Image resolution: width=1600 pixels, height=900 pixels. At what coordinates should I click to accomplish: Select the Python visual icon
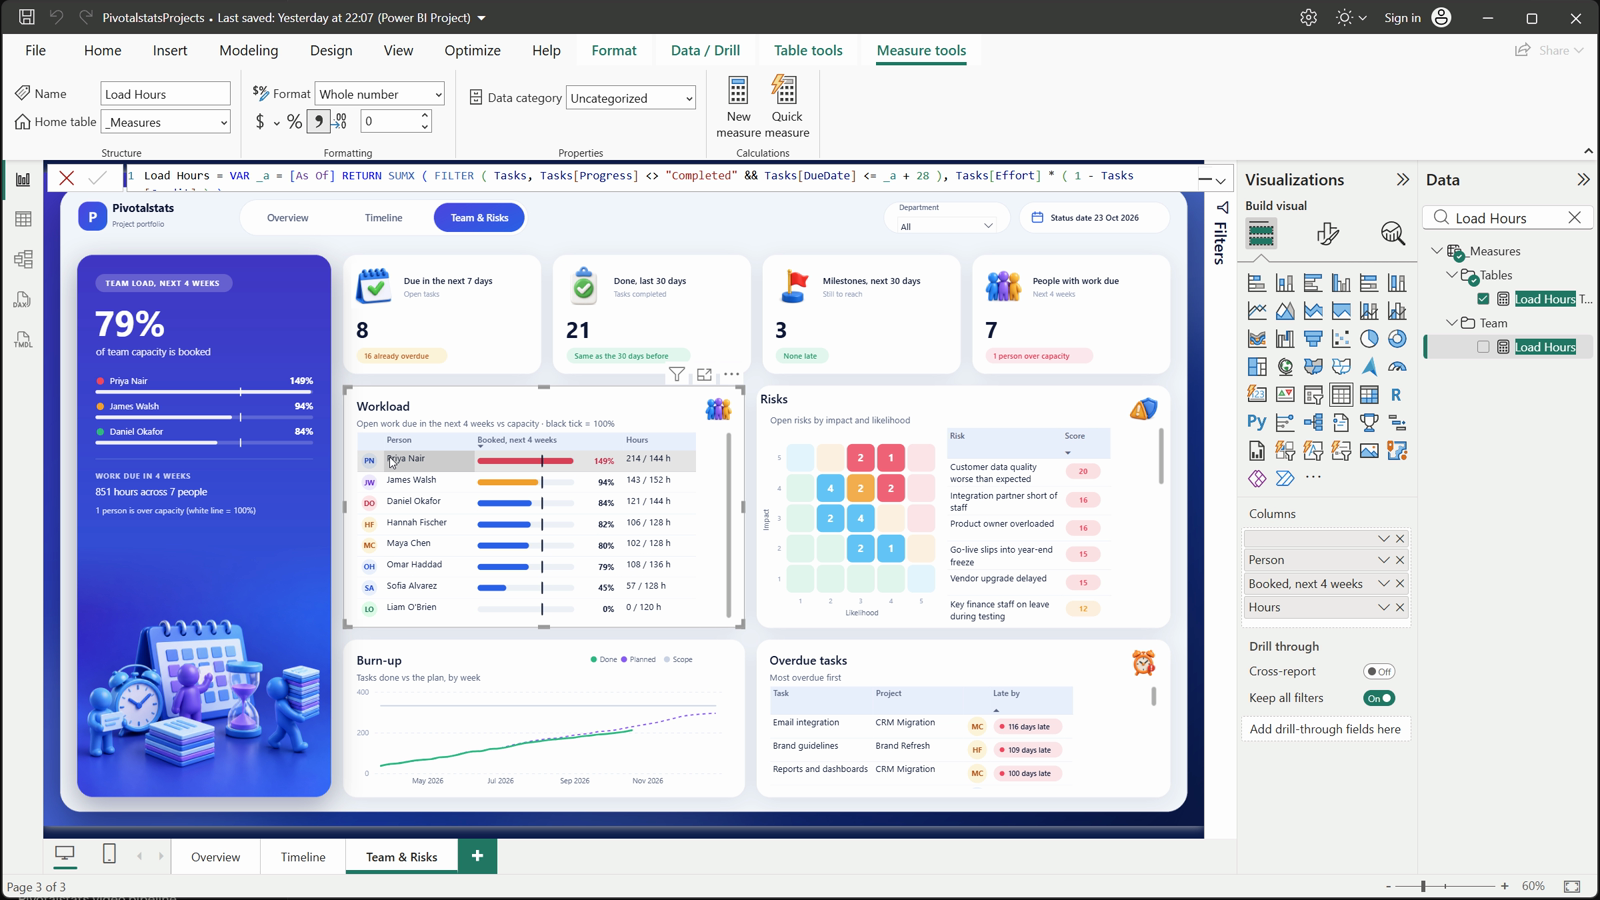[1257, 423]
